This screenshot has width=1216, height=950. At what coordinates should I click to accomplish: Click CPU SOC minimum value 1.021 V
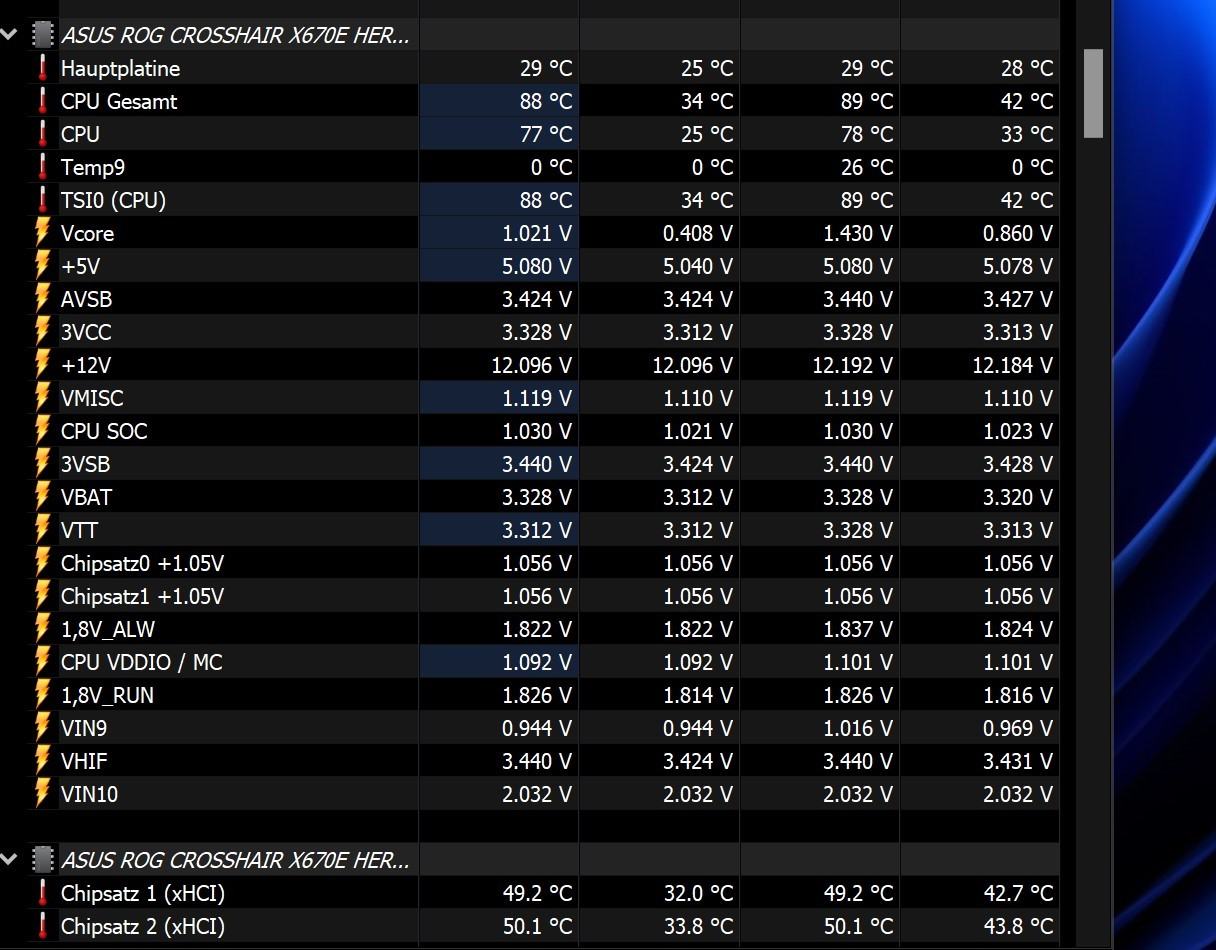point(698,431)
